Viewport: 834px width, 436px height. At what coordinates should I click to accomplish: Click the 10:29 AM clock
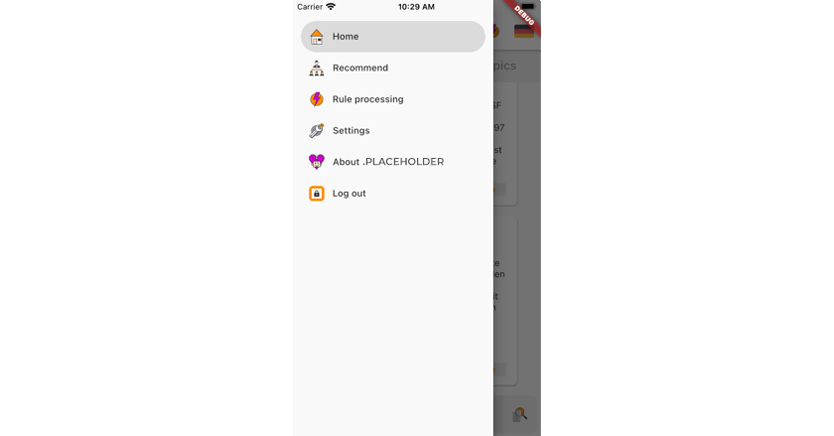pos(416,7)
